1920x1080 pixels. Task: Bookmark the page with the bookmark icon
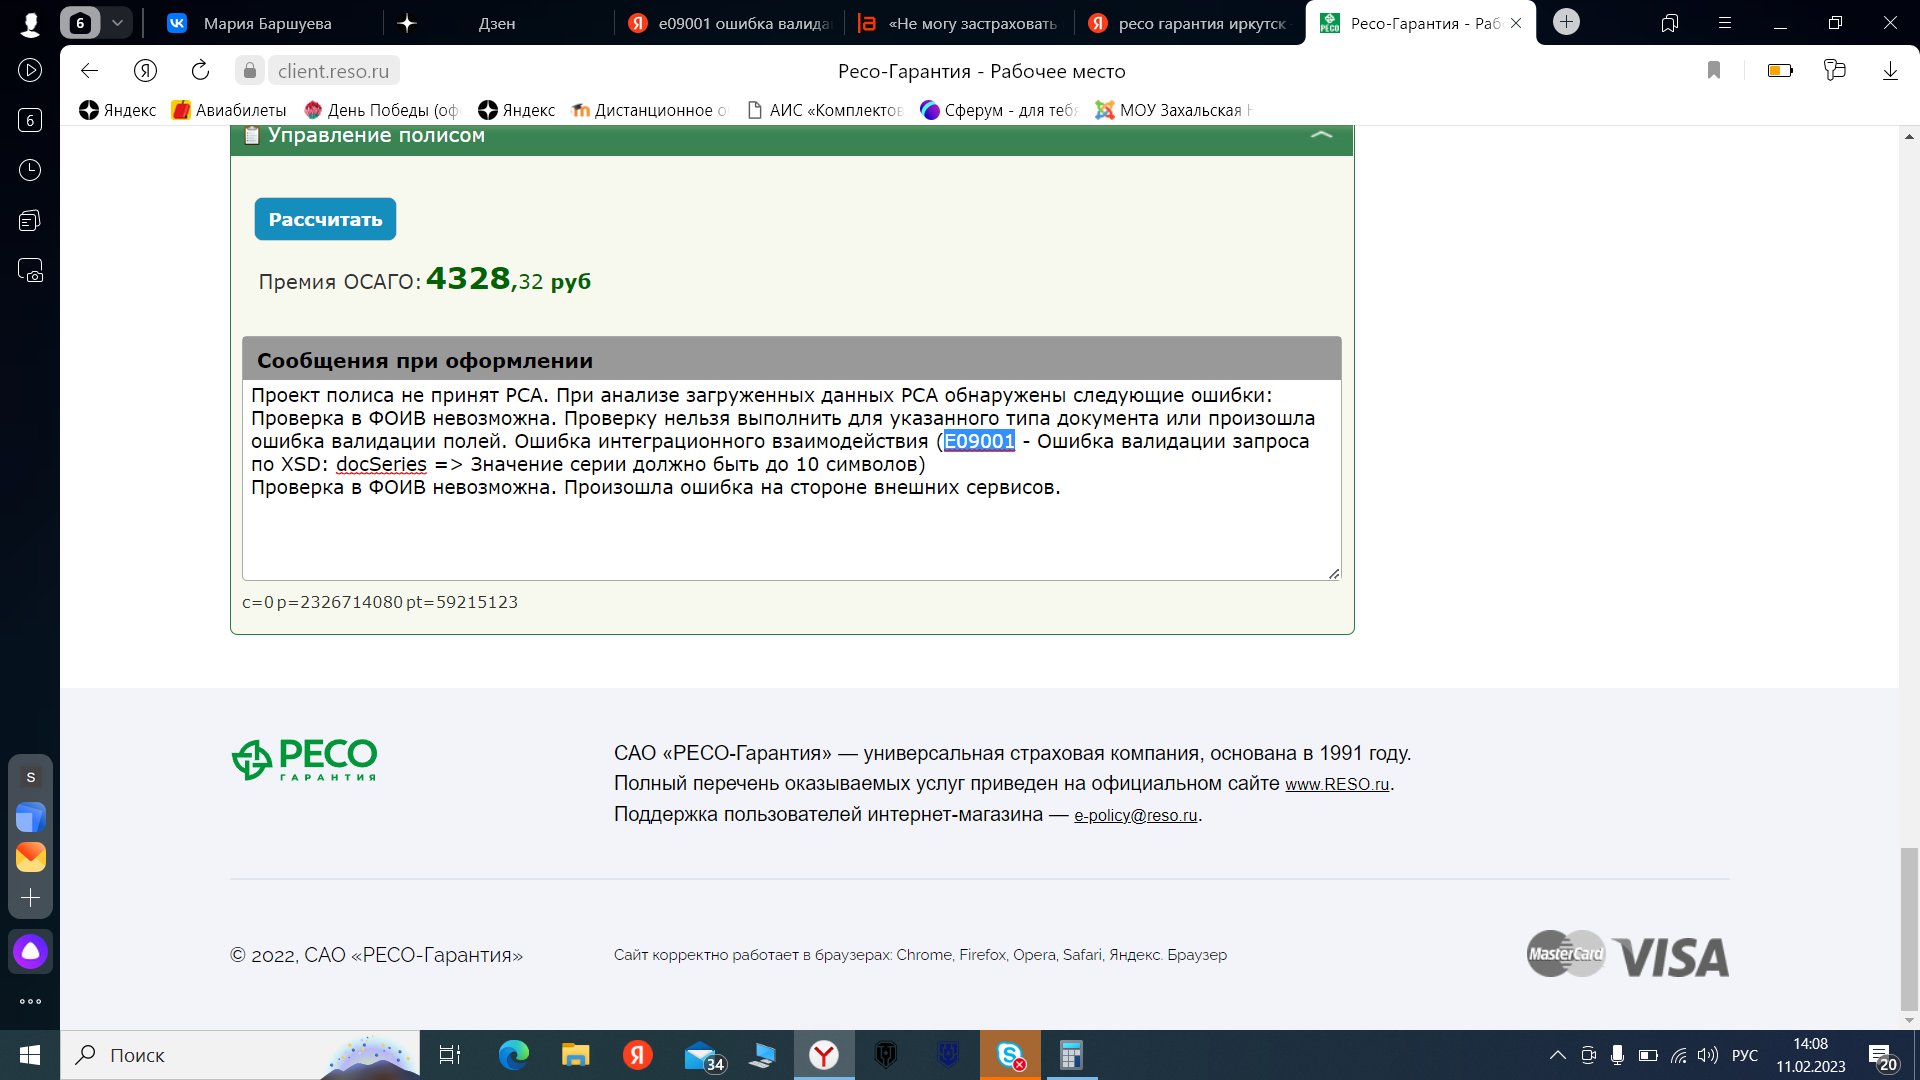tap(1714, 70)
